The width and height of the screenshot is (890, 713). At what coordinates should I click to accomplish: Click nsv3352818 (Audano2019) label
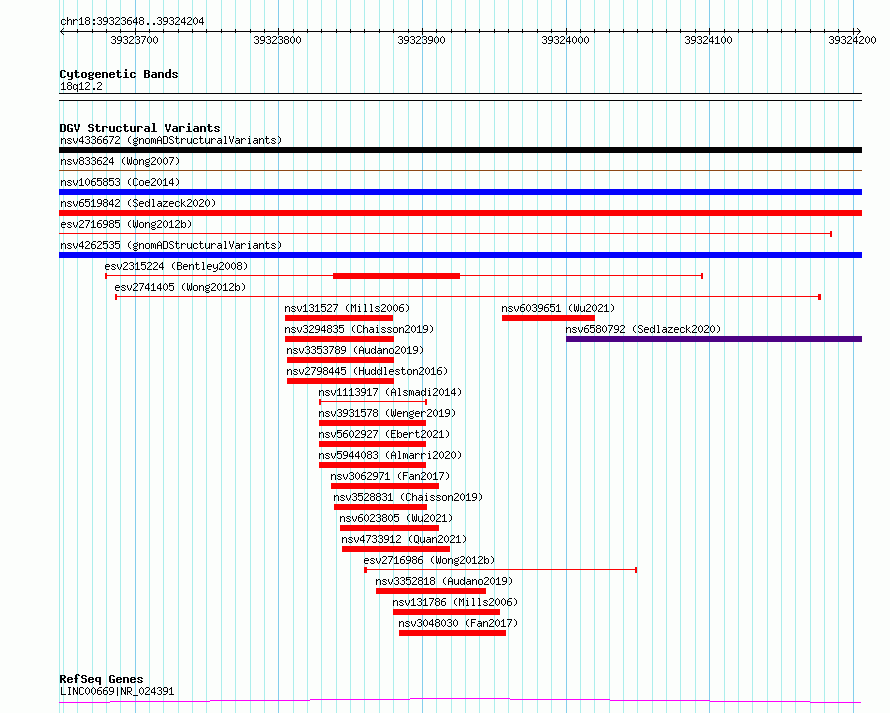[x=444, y=581]
